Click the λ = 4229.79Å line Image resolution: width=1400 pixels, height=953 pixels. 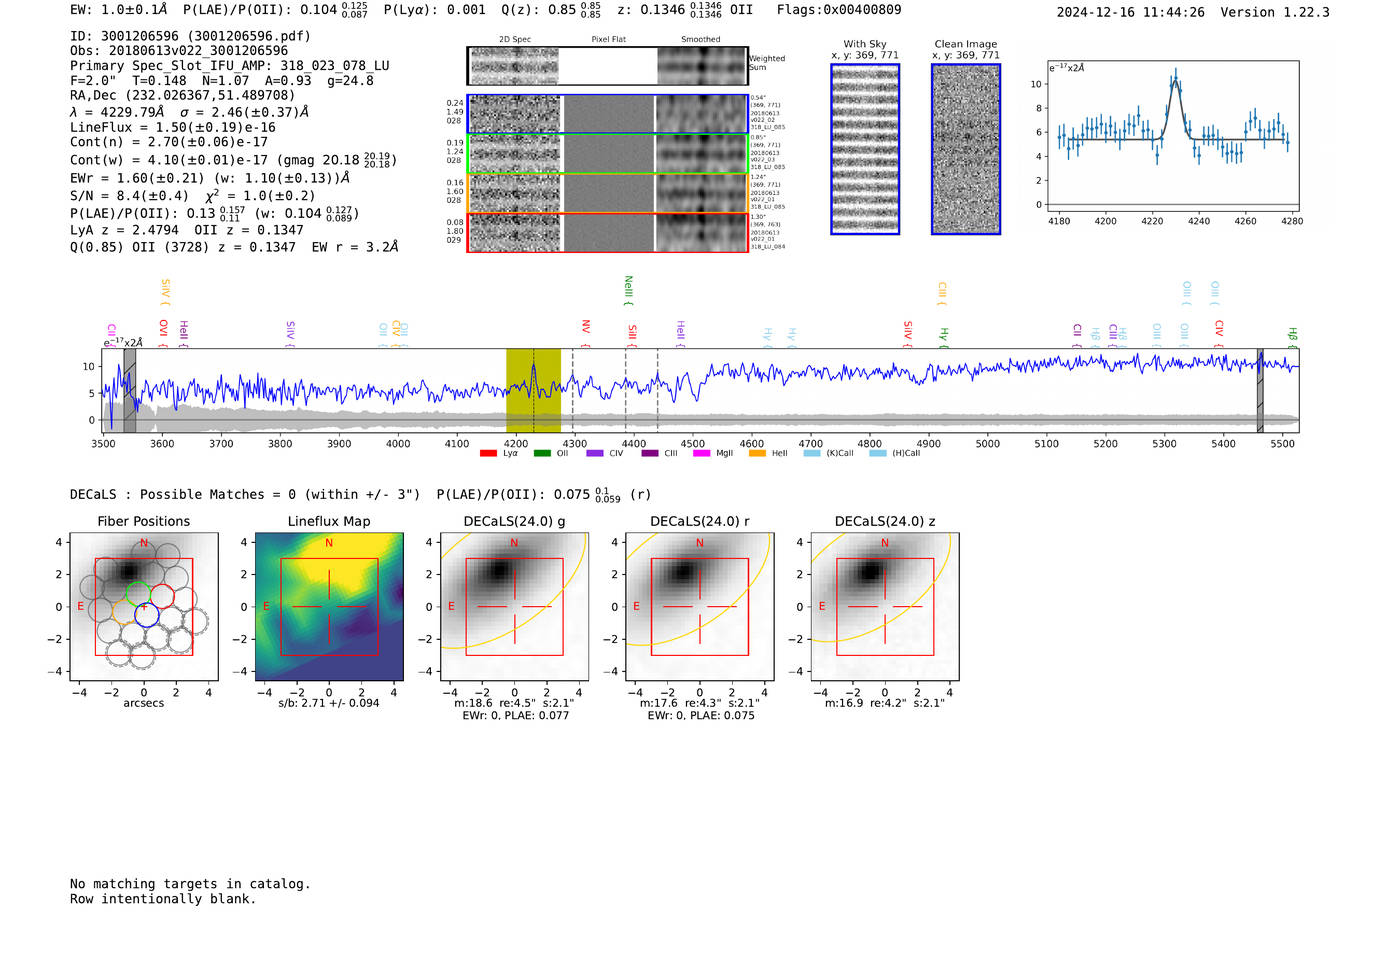(x=190, y=112)
